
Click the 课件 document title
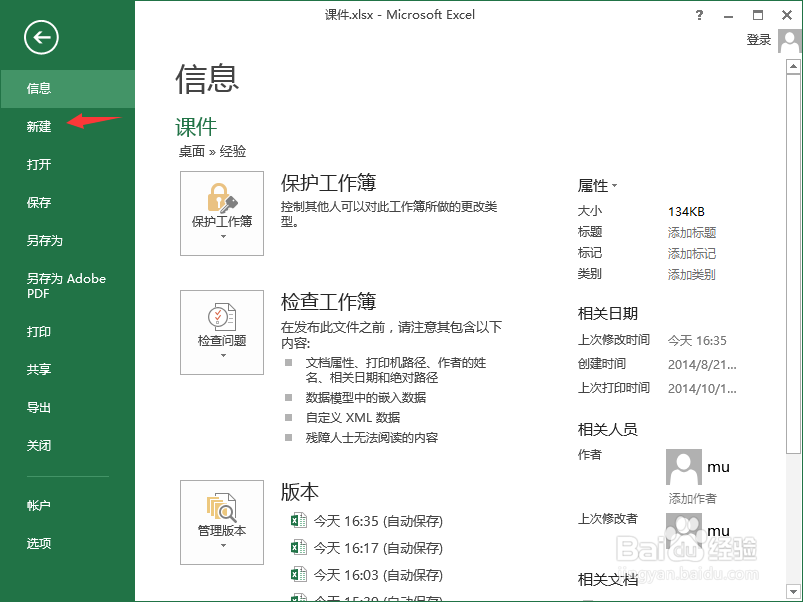pos(196,127)
